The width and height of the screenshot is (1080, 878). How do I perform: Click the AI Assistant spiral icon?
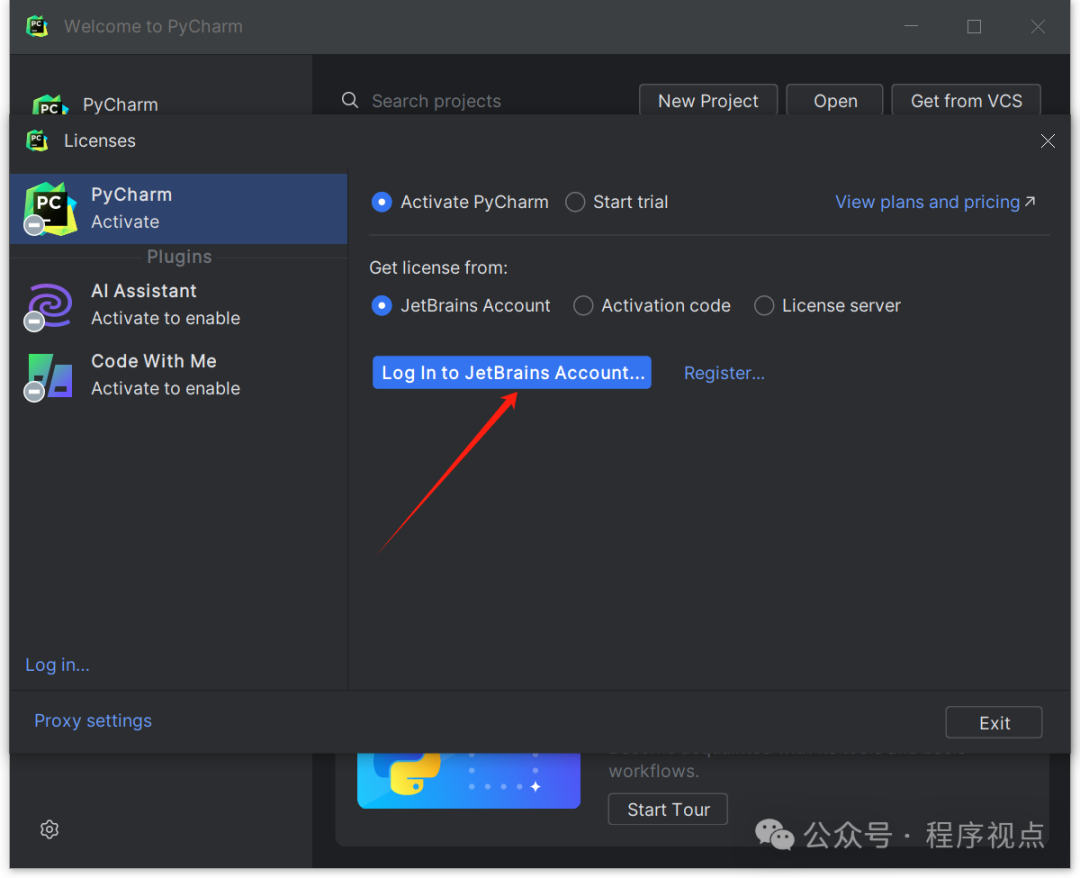pos(48,306)
